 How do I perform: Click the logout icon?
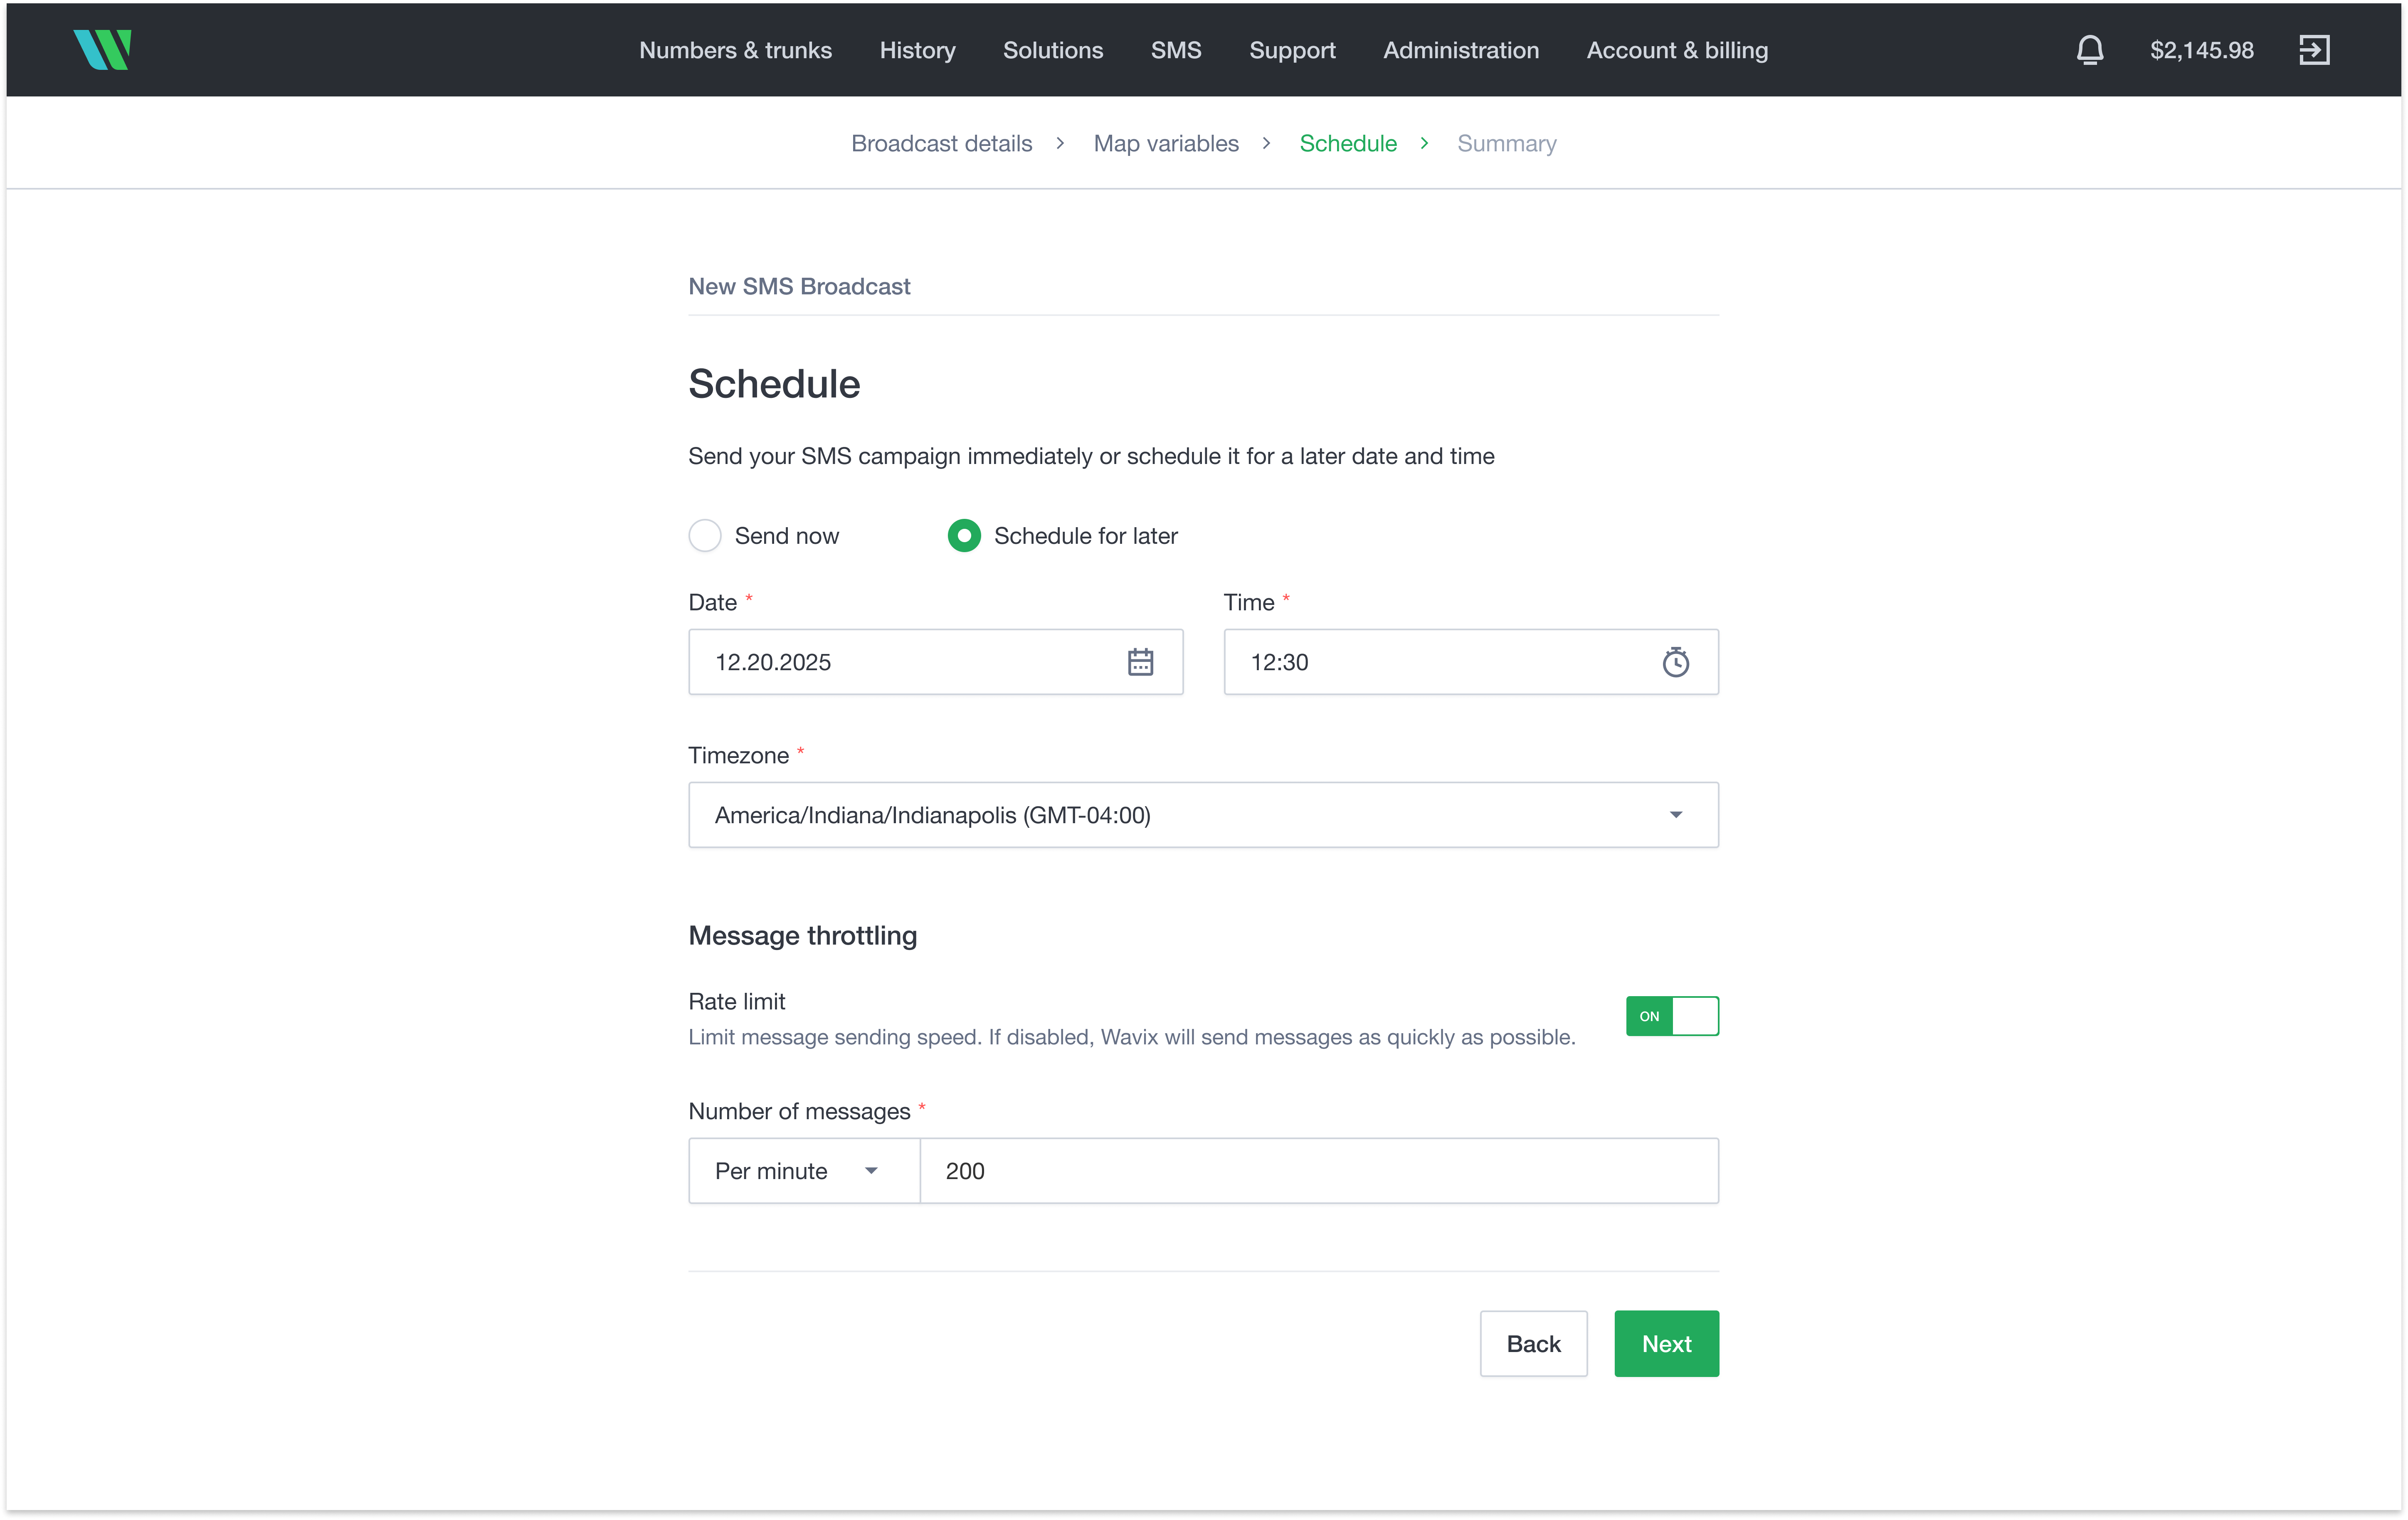[2315, 50]
